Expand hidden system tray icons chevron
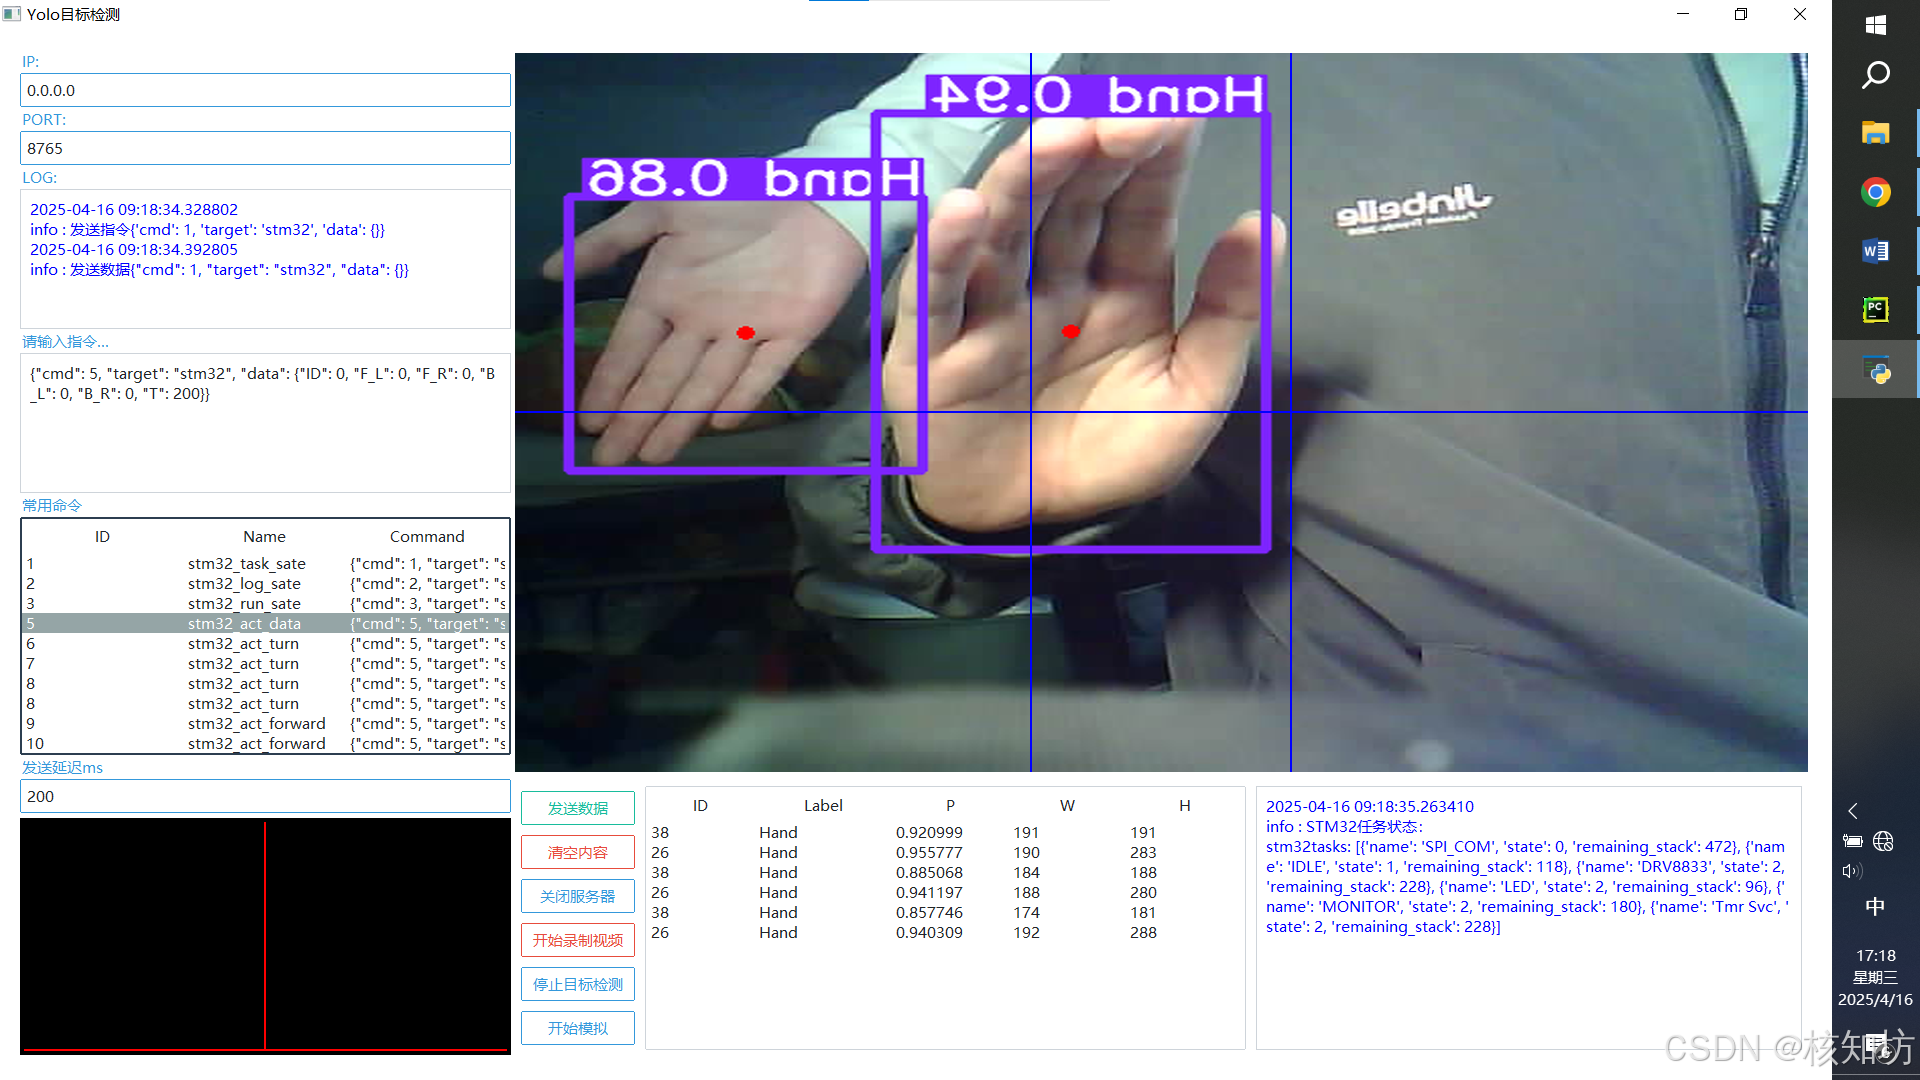Image resolution: width=1920 pixels, height=1080 pixels. (x=1853, y=811)
